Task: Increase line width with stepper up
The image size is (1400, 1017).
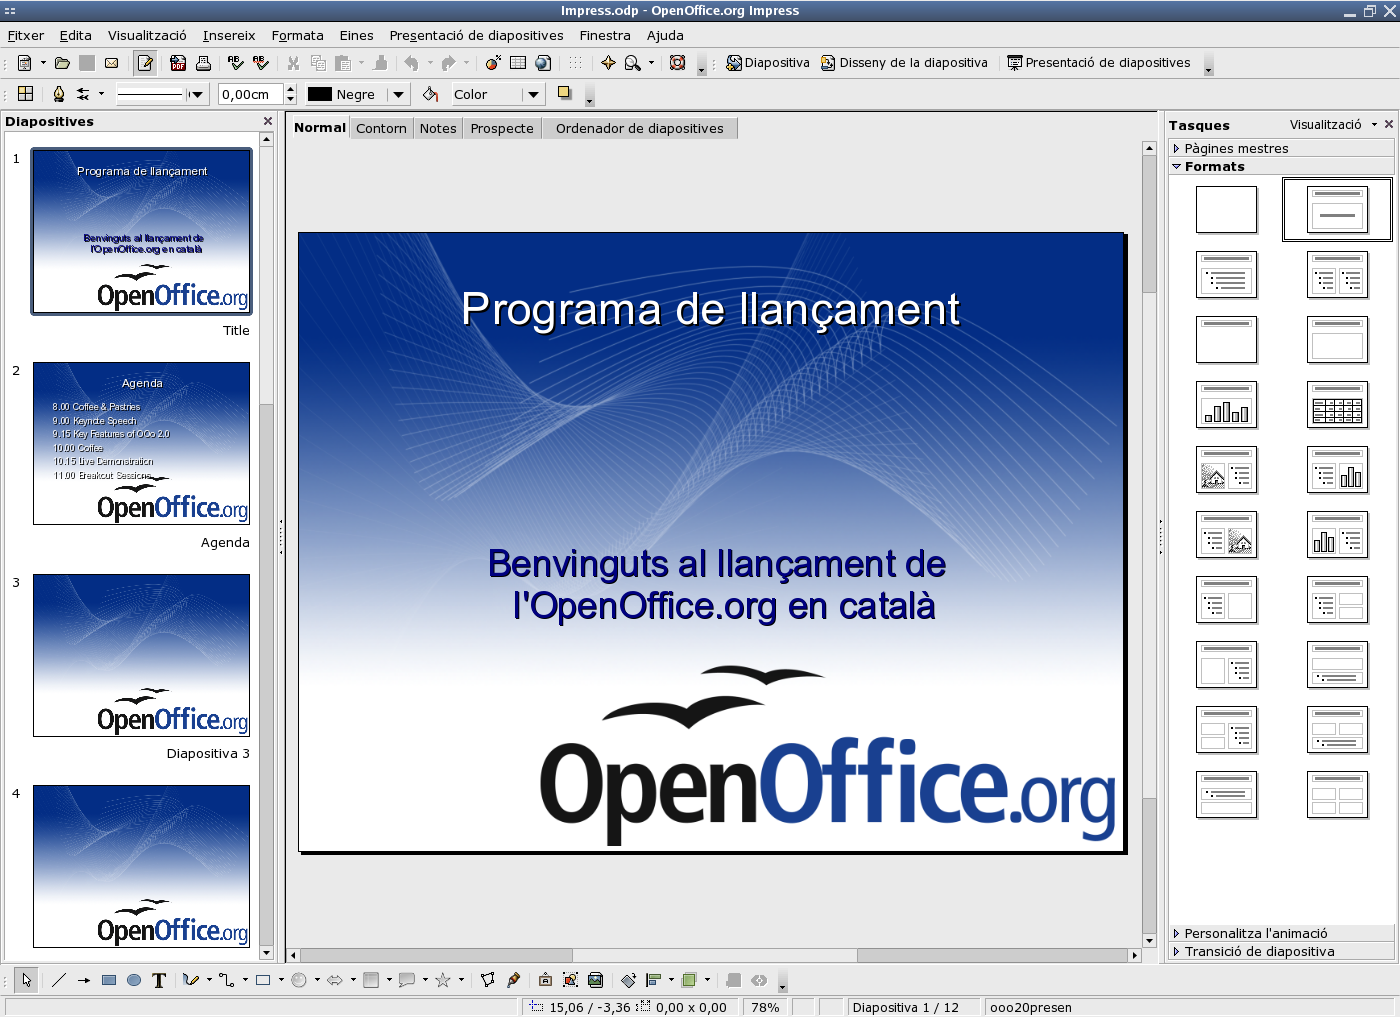Action: [291, 89]
